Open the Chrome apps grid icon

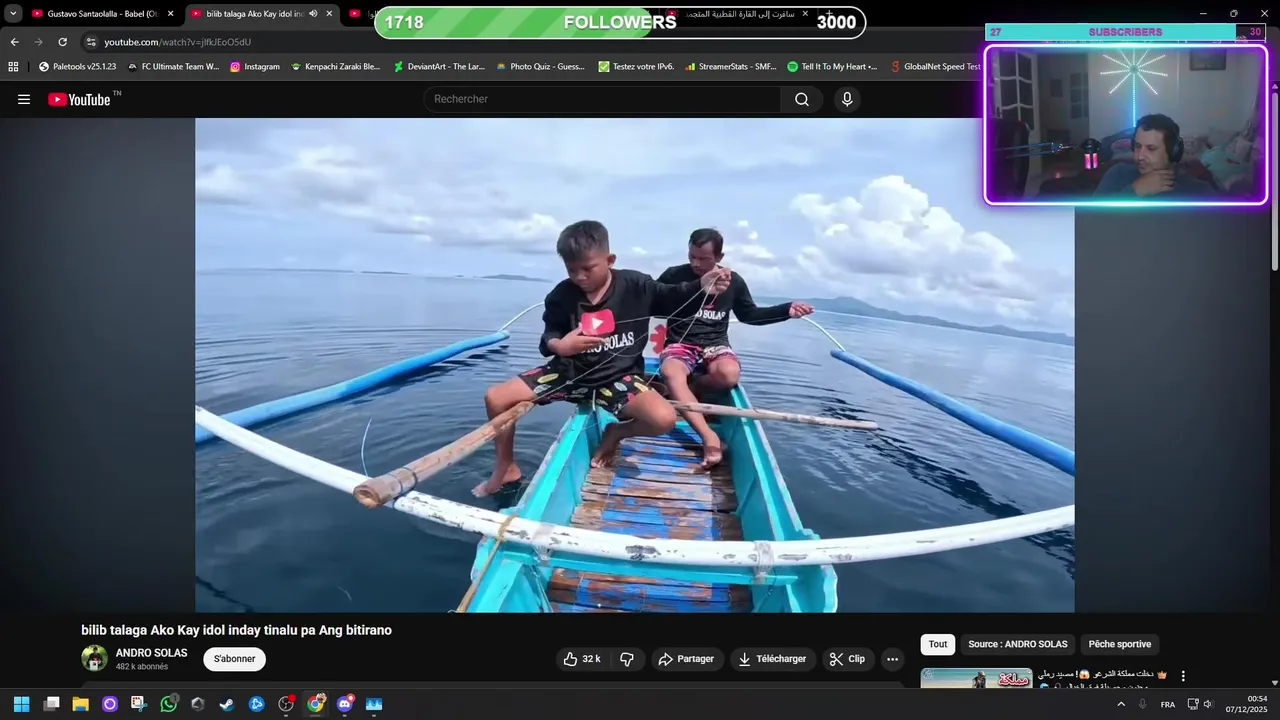[13, 67]
